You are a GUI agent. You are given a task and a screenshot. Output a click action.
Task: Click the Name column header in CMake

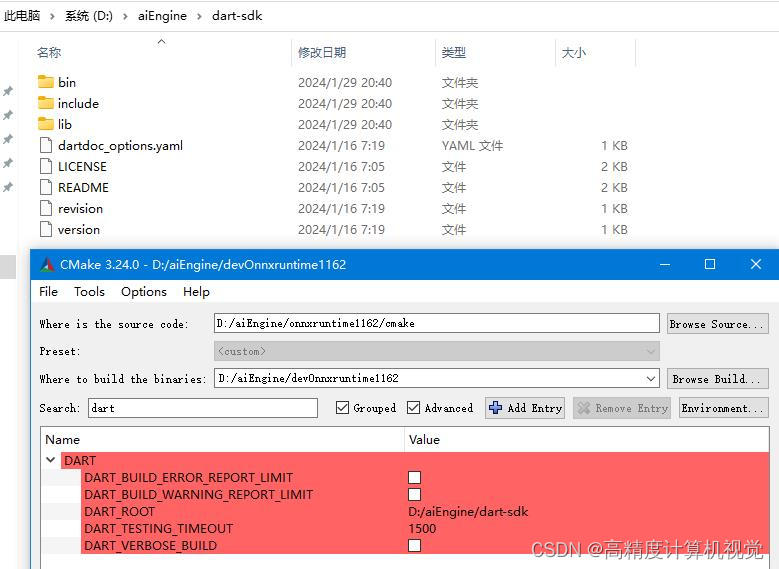click(63, 439)
